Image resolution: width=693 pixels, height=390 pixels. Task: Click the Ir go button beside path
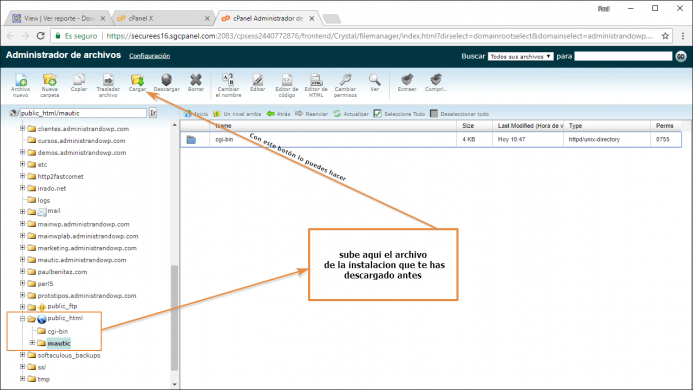tap(153, 113)
